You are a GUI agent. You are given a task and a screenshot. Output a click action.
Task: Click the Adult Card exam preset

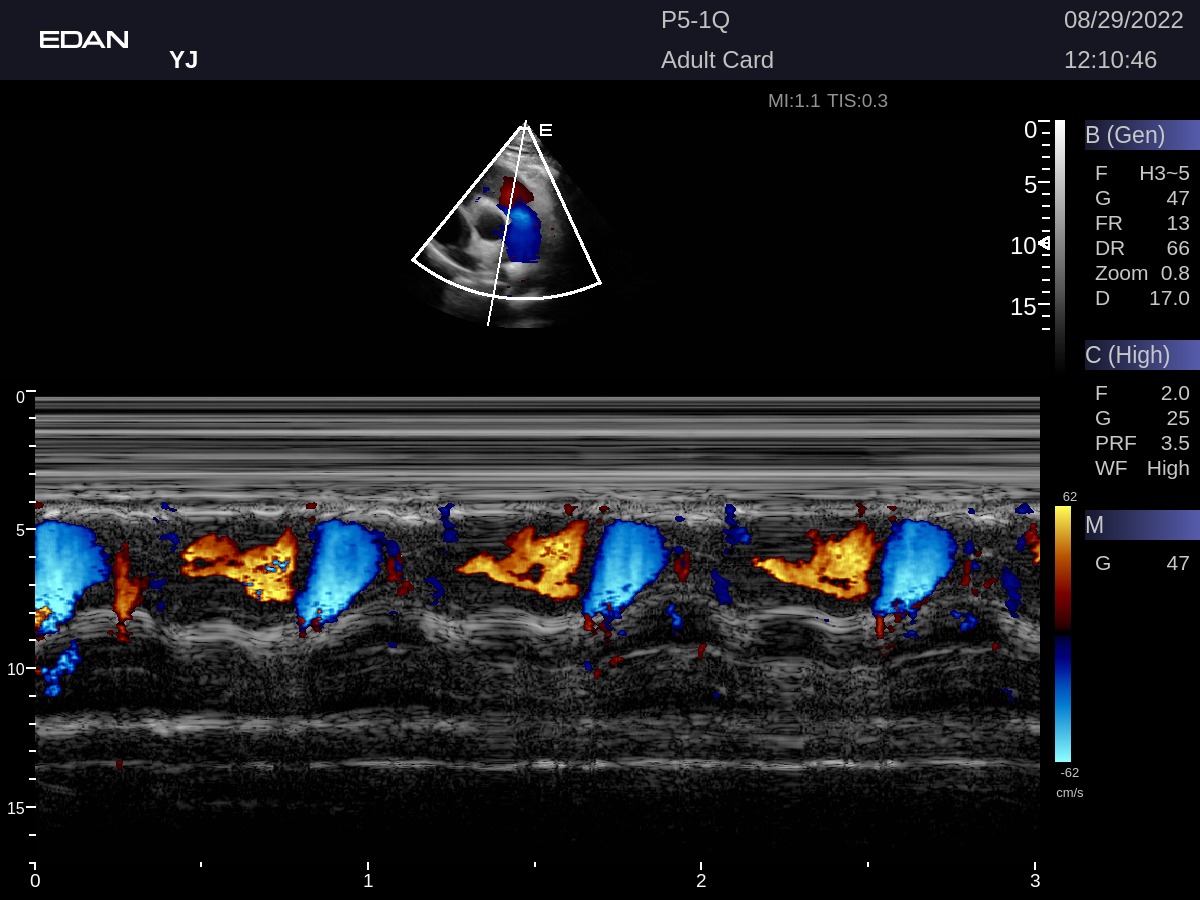717,60
